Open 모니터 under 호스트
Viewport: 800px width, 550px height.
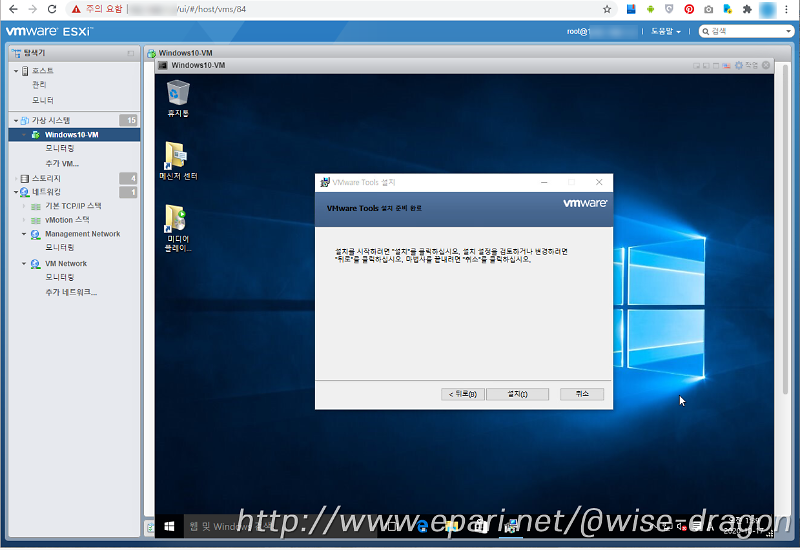(x=43, y=100)
